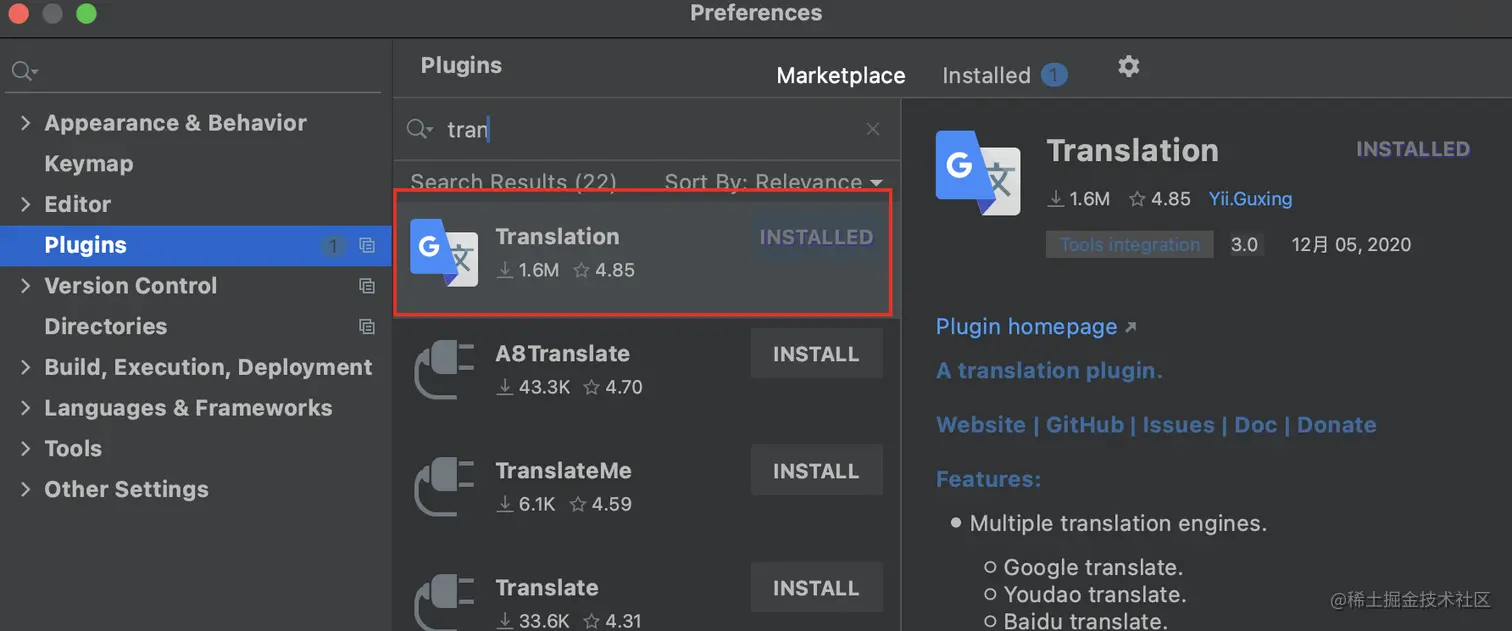Click the project-level icon beside Directories
Screen dimensions: 1512x631
(x=367, y=327)
